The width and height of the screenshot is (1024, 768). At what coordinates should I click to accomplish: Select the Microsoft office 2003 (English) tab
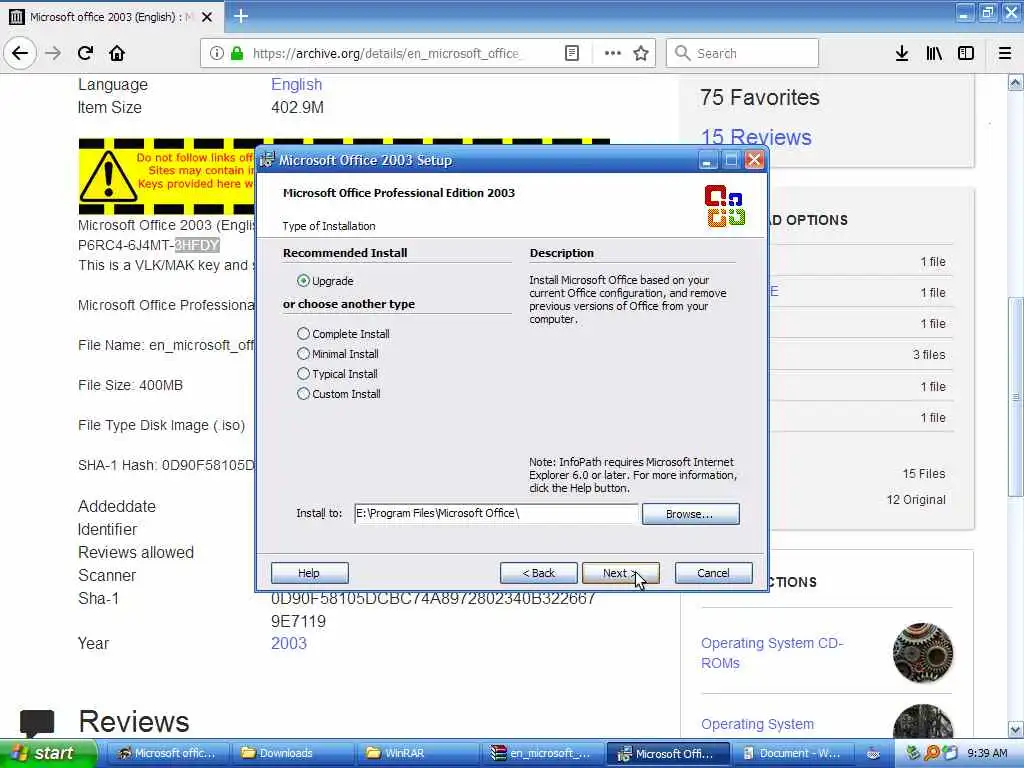click(111, 17)
